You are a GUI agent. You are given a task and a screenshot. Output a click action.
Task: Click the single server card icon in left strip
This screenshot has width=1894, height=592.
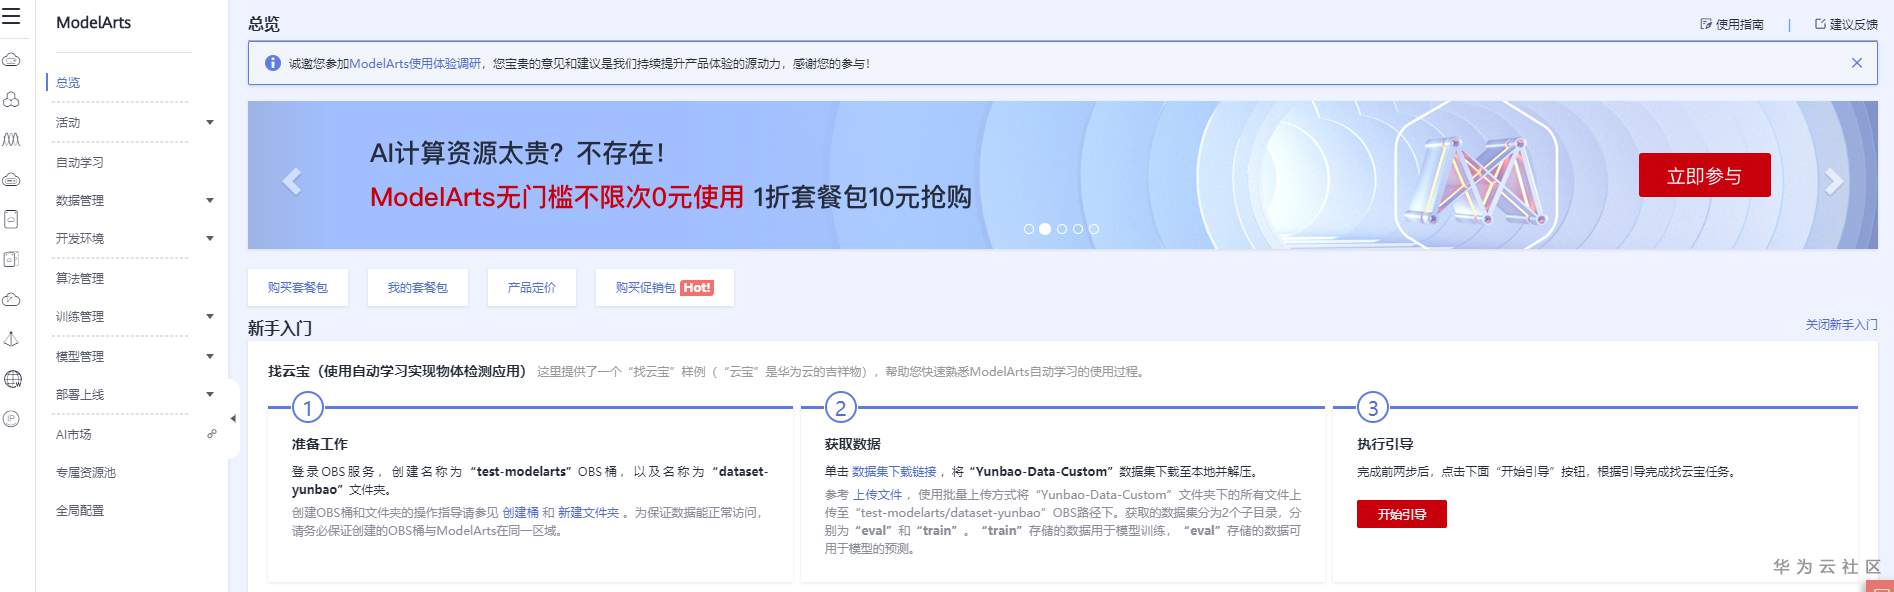[x=11, y=219]
